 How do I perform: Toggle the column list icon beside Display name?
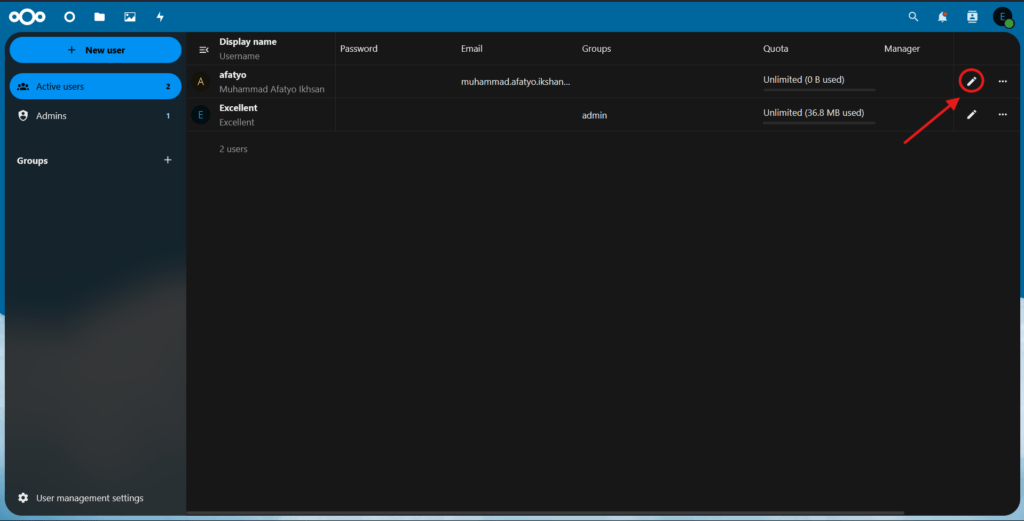tap(203, 49)
